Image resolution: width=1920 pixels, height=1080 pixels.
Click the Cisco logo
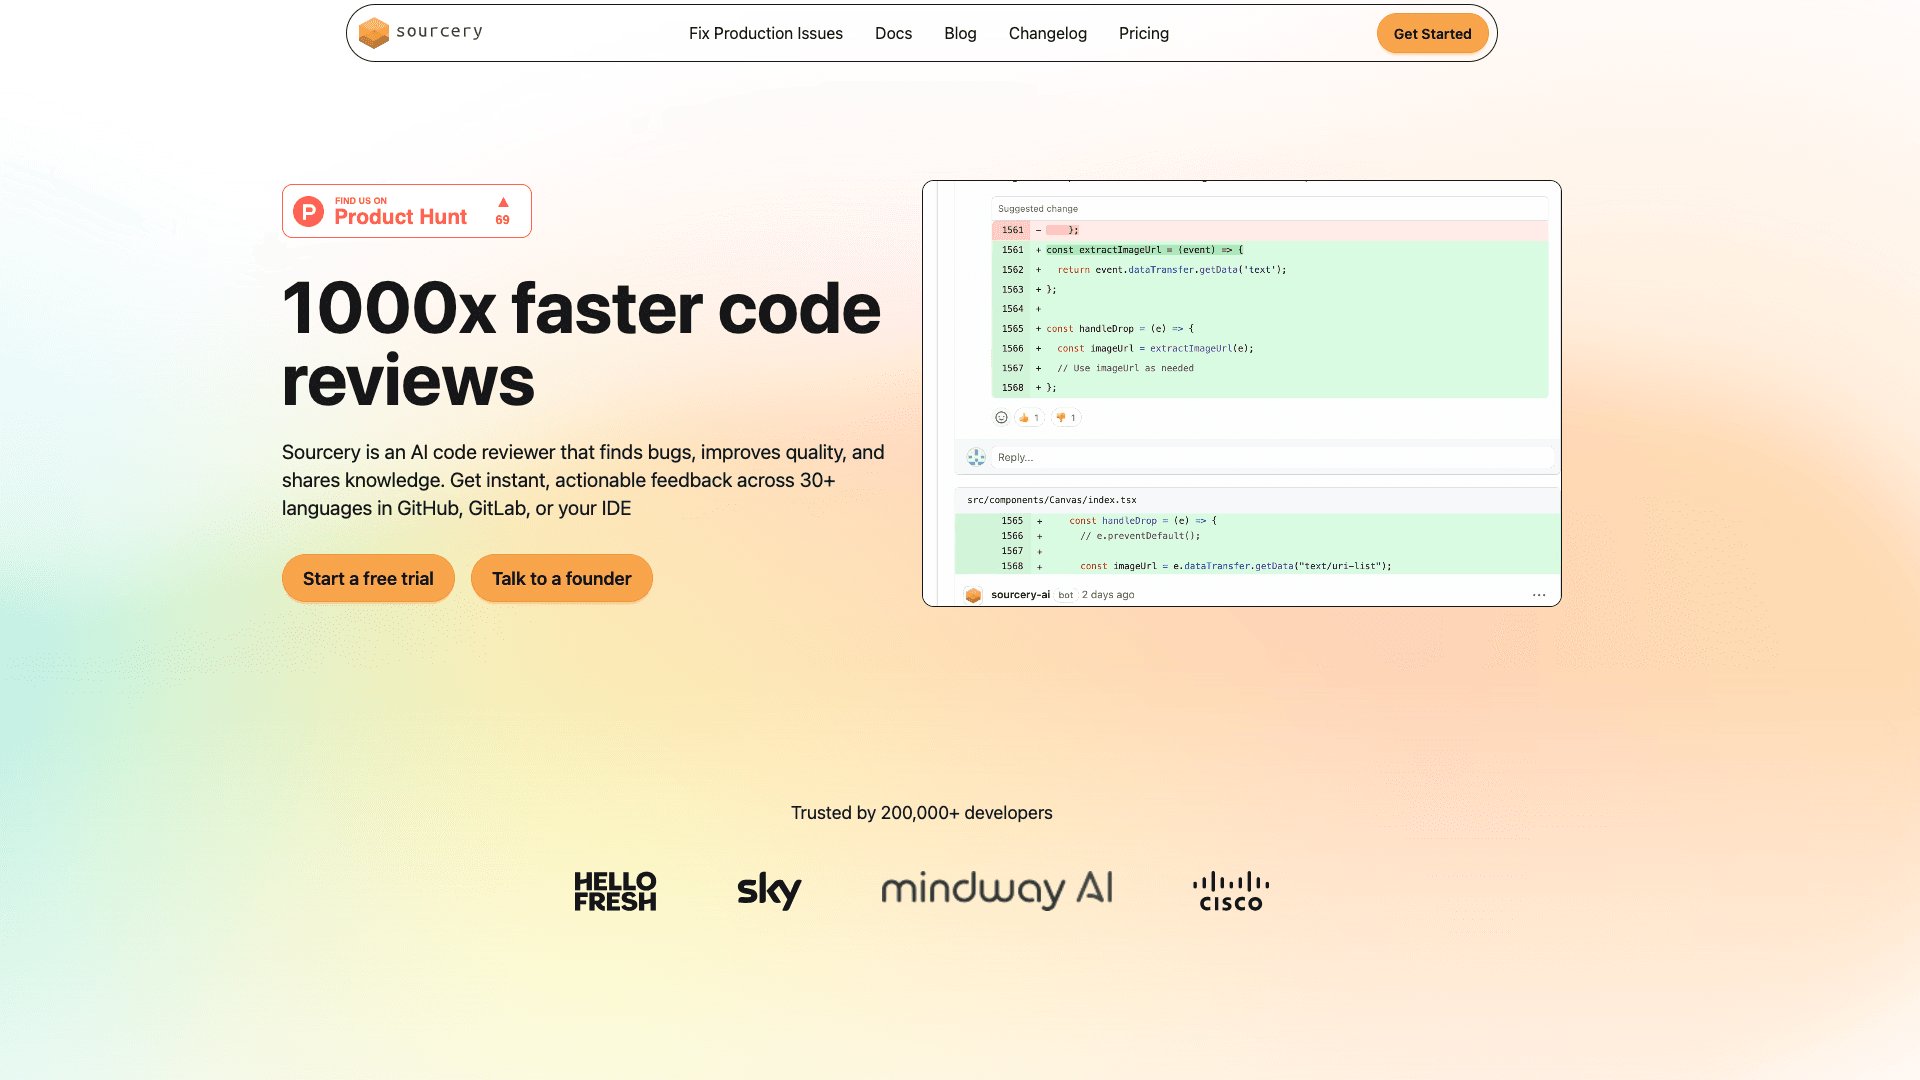point(1231,891)
